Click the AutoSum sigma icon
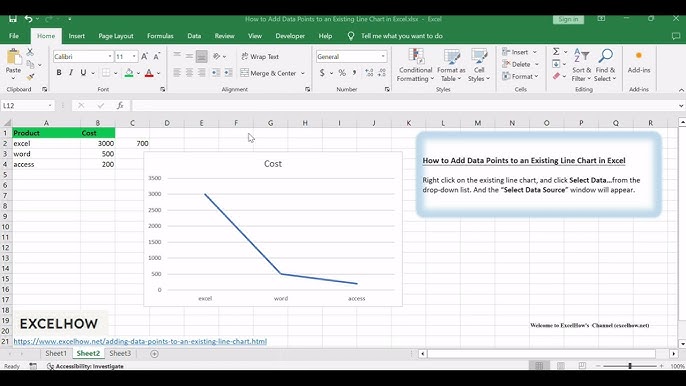Screen dimensions: 686x386 tap(556, 52)
